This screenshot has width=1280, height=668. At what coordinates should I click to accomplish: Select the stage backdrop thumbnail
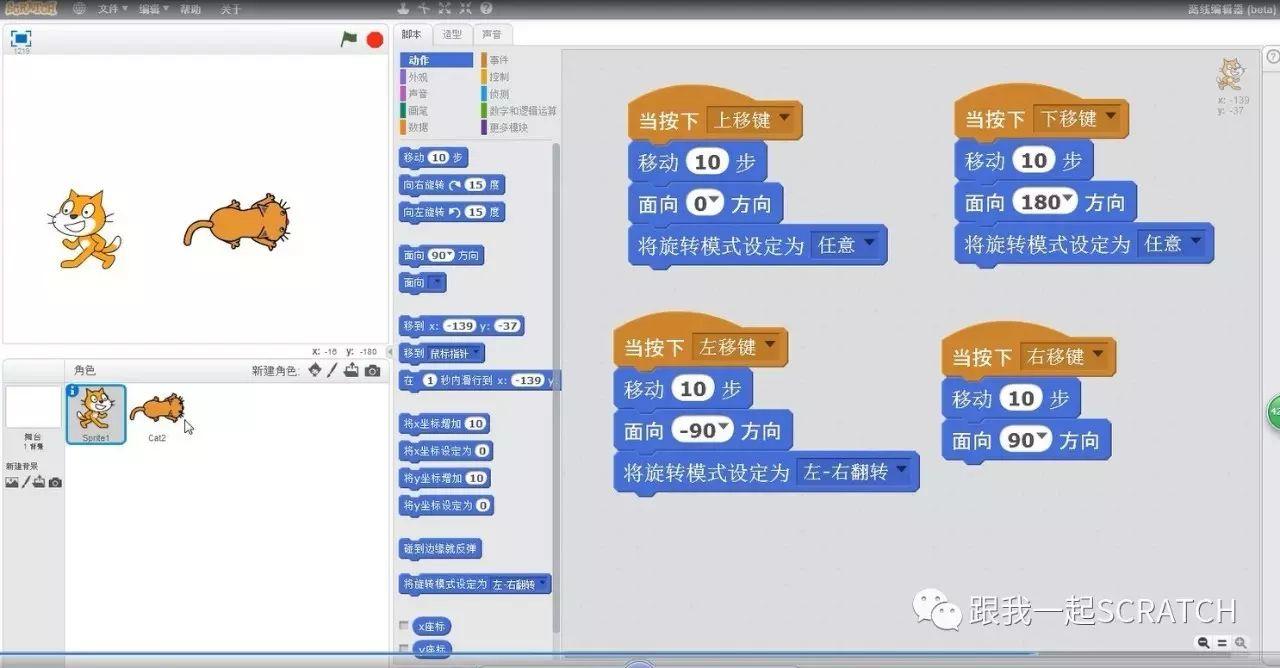(x=33, y=408)
